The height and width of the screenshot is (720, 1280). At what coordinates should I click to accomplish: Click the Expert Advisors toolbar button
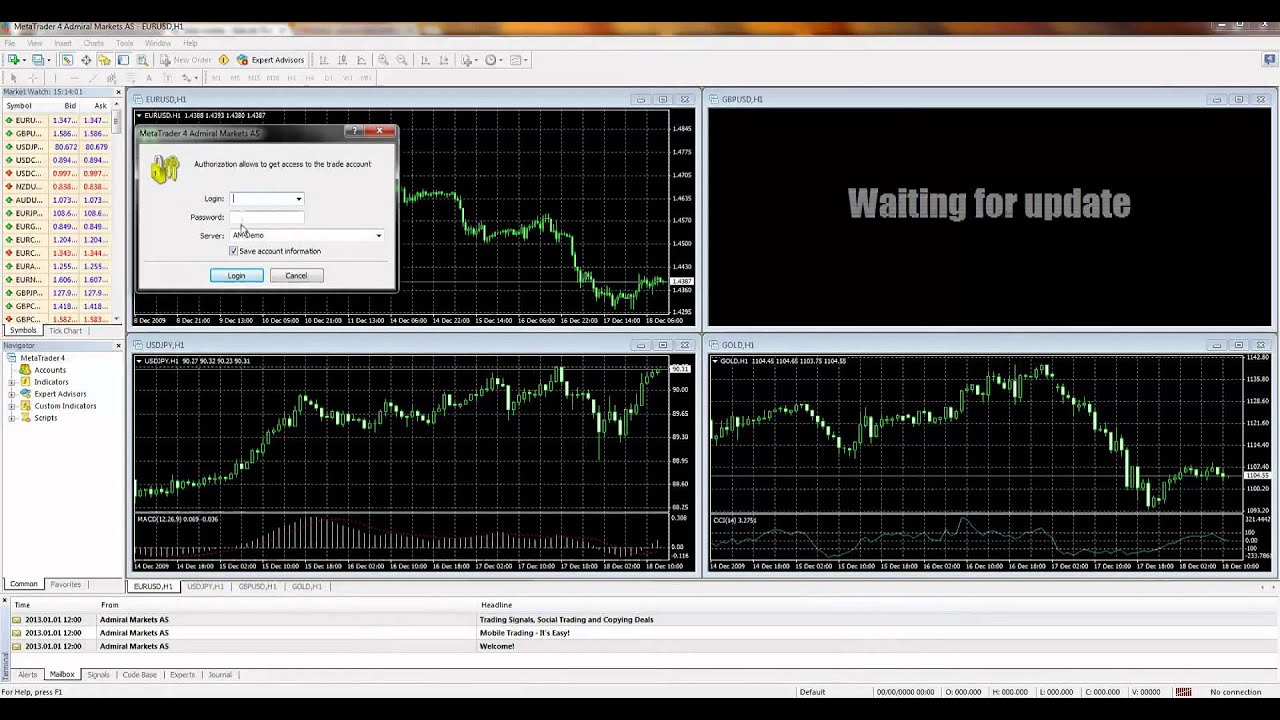coord(270,60)
